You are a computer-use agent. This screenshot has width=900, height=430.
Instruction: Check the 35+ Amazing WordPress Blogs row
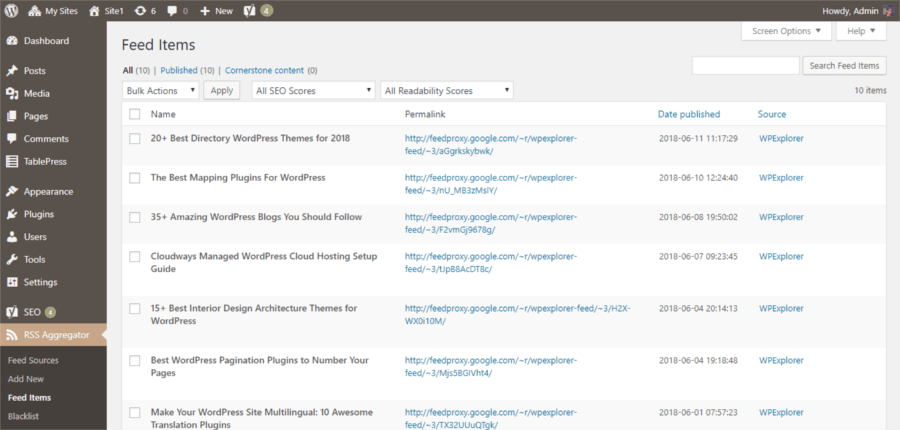point(135,217)
